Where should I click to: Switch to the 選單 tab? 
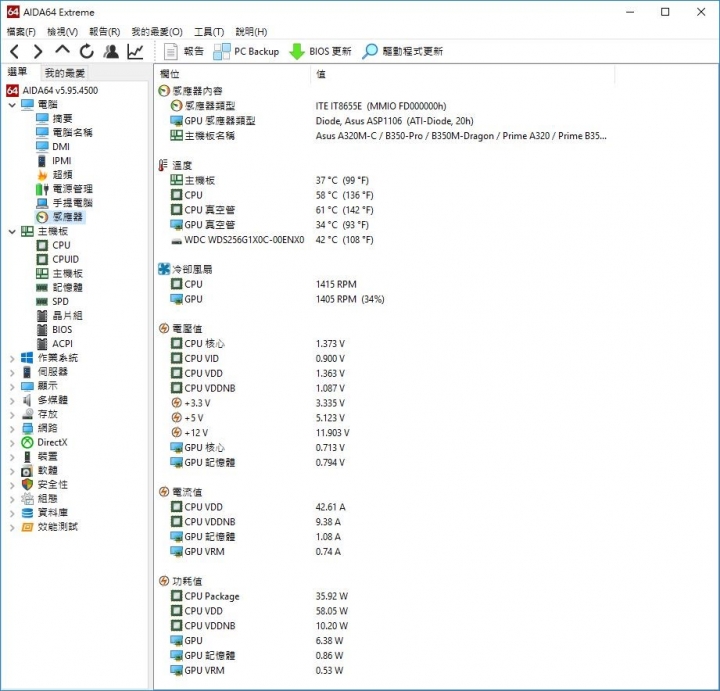click(17, 72)
